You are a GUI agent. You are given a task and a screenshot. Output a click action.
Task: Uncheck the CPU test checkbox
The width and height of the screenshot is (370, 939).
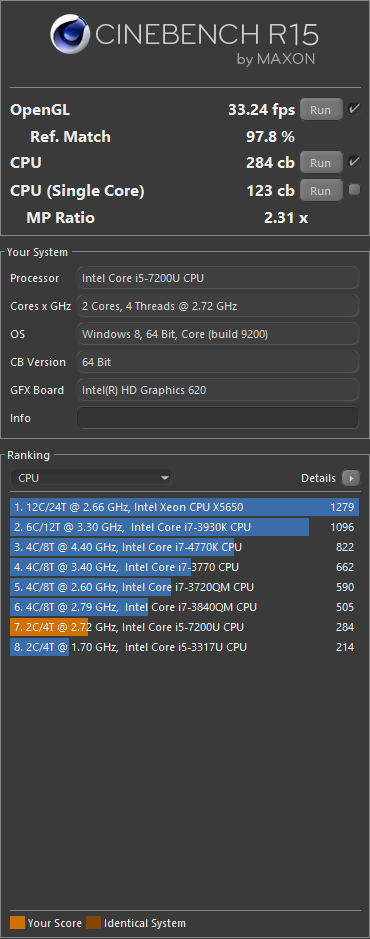[x=354, y=162]
